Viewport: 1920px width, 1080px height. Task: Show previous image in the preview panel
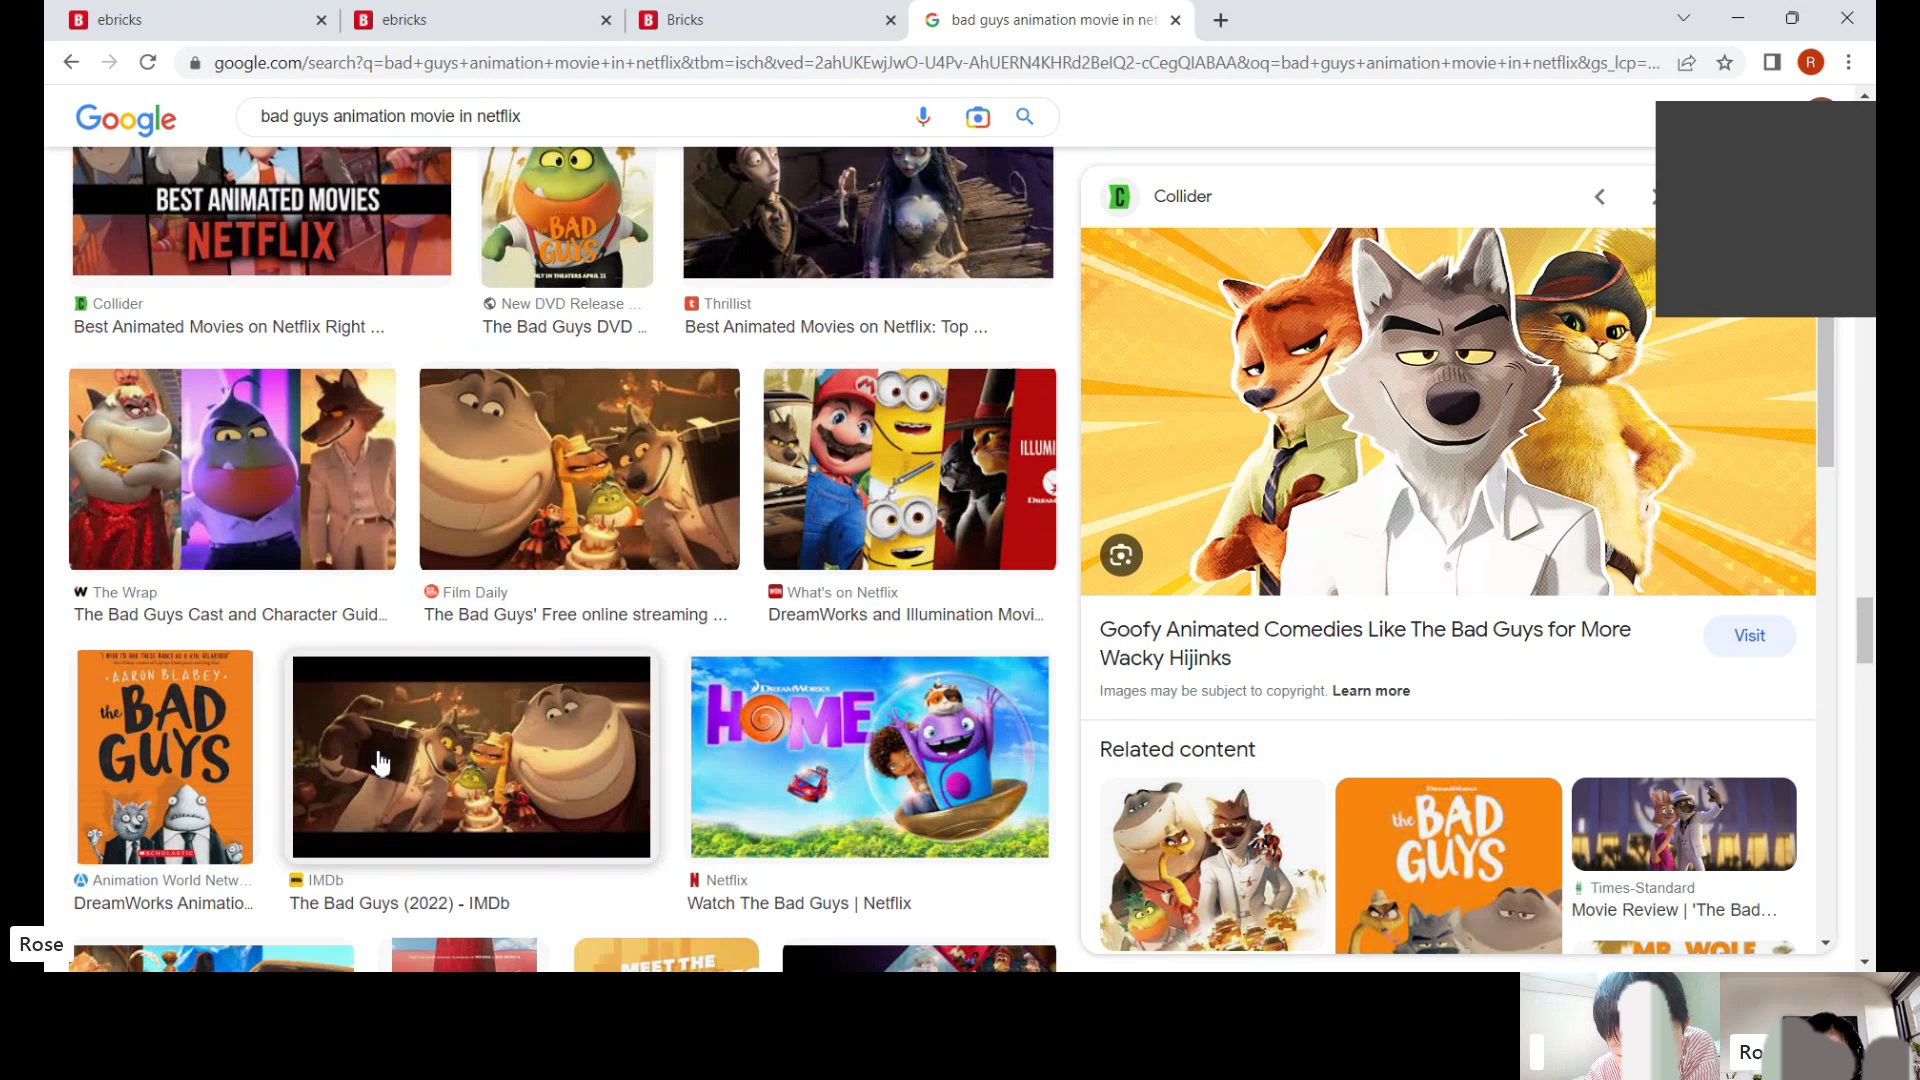point(1599,197)
